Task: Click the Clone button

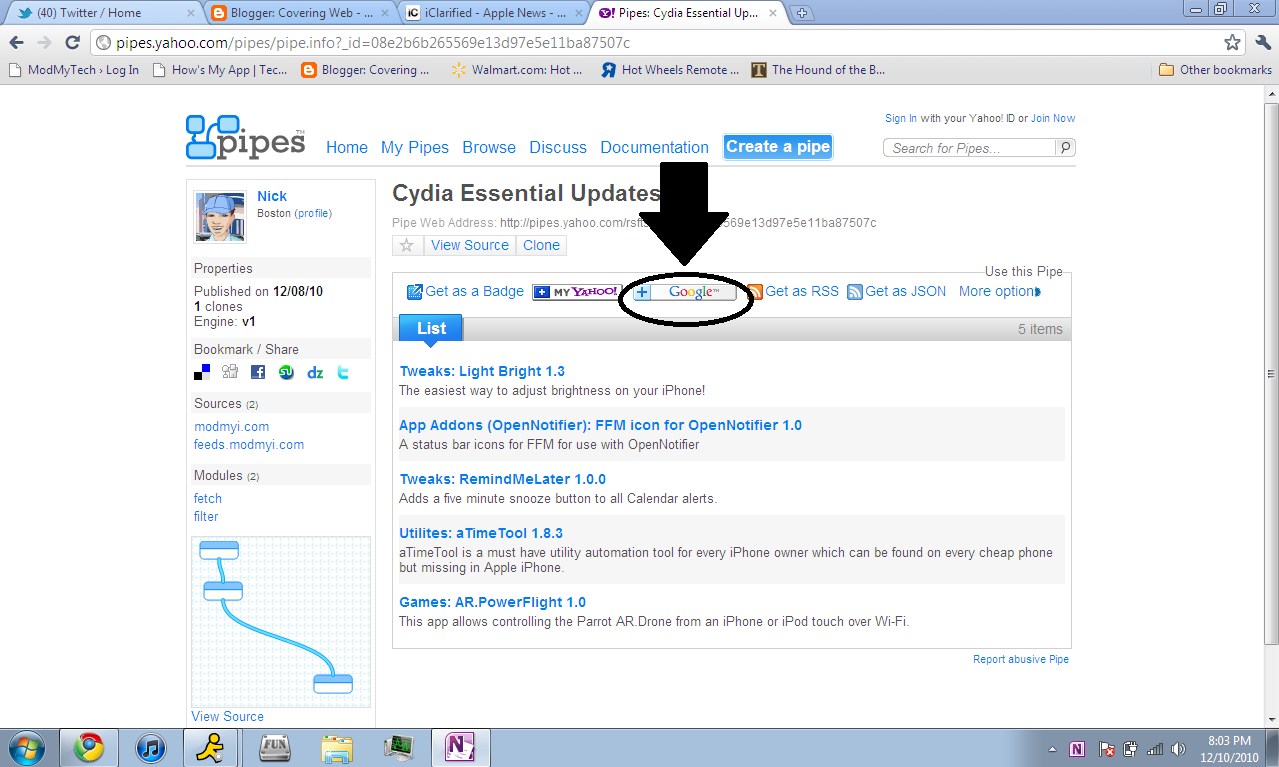Action: (x=541, y=245)
